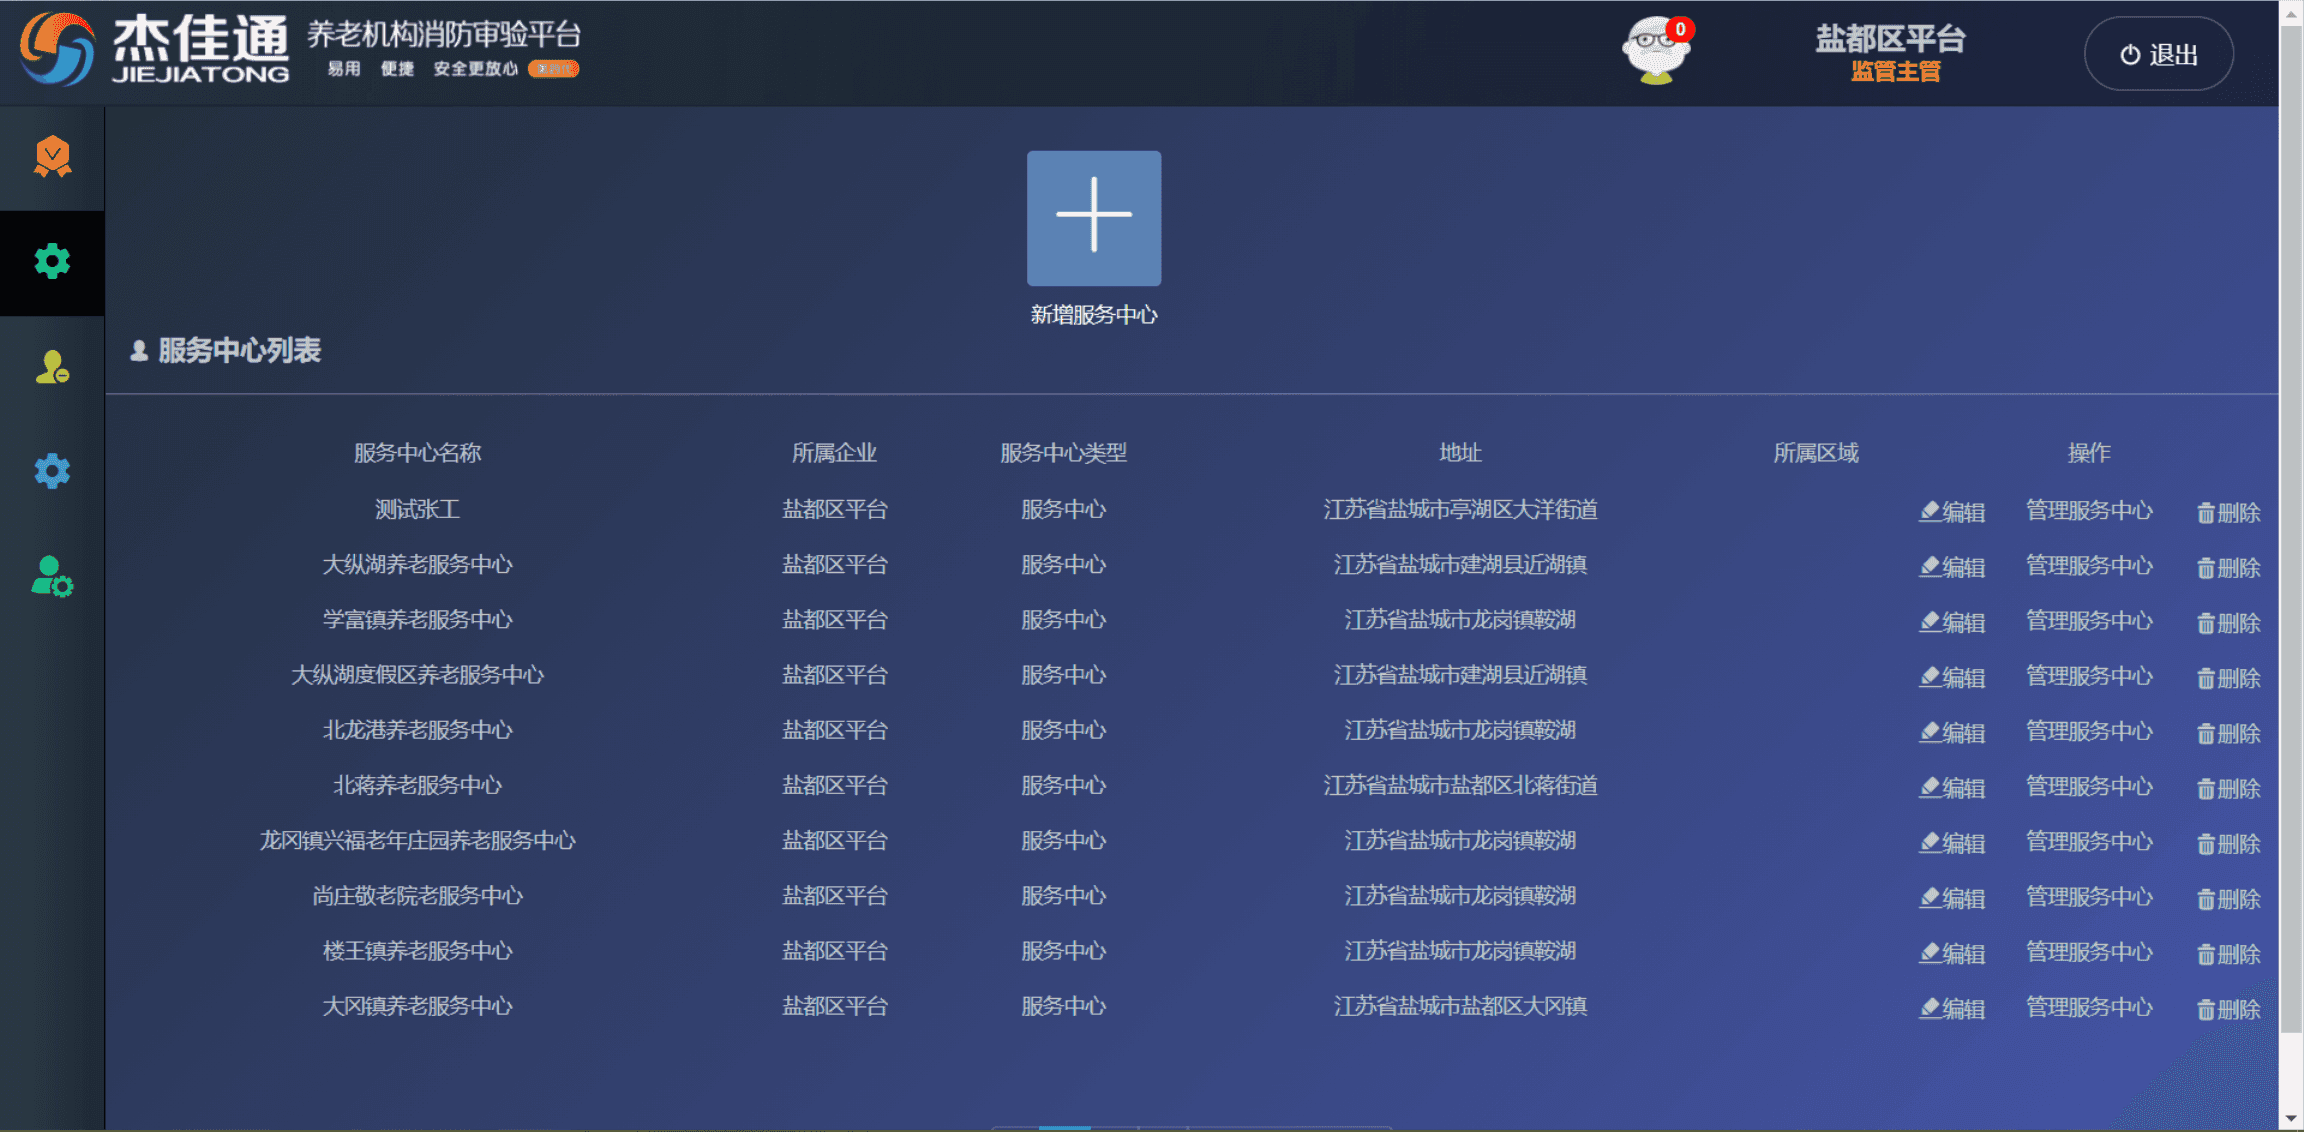This screenshot has width=2304, height=1132.
Task: Delete the 龙冈镇兴福老年庄园养老服务中心 row
Action: point(2228,844)
